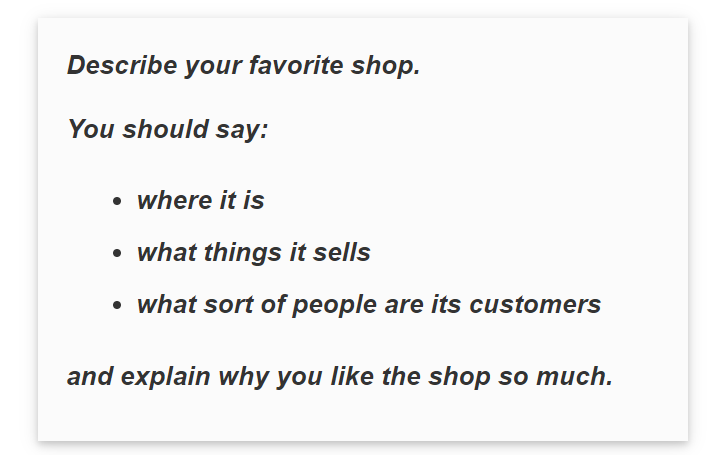Select "what sort of people are its customers"

point(368,304)
